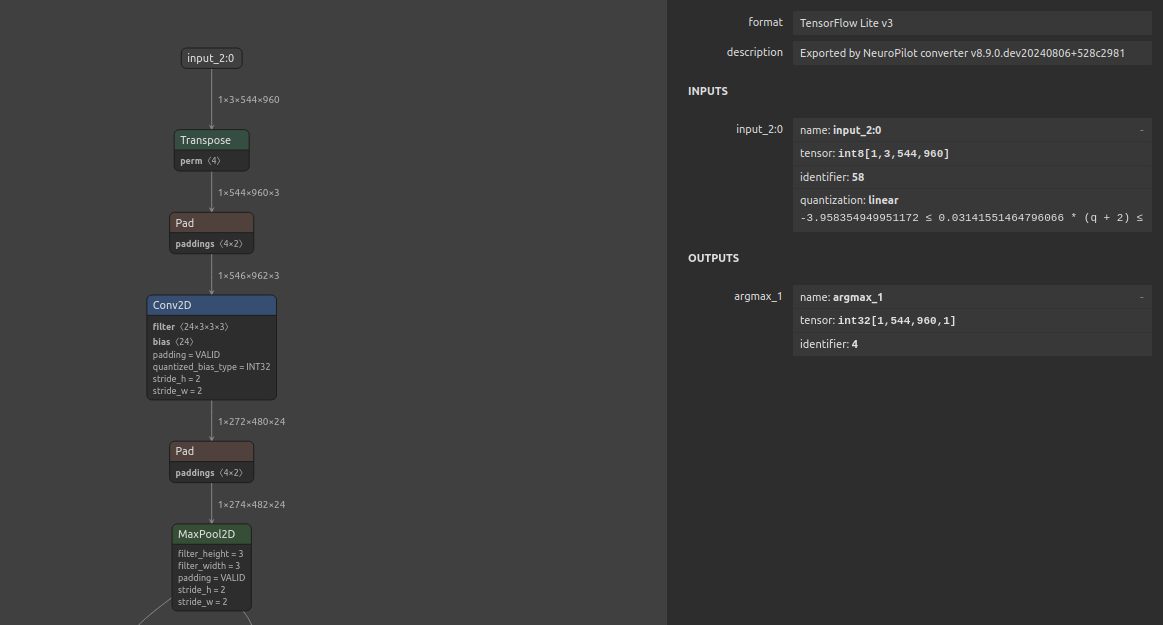Click the Transpose node header
The height and width of the screenshot is (625, 1163).
[211, 140]
